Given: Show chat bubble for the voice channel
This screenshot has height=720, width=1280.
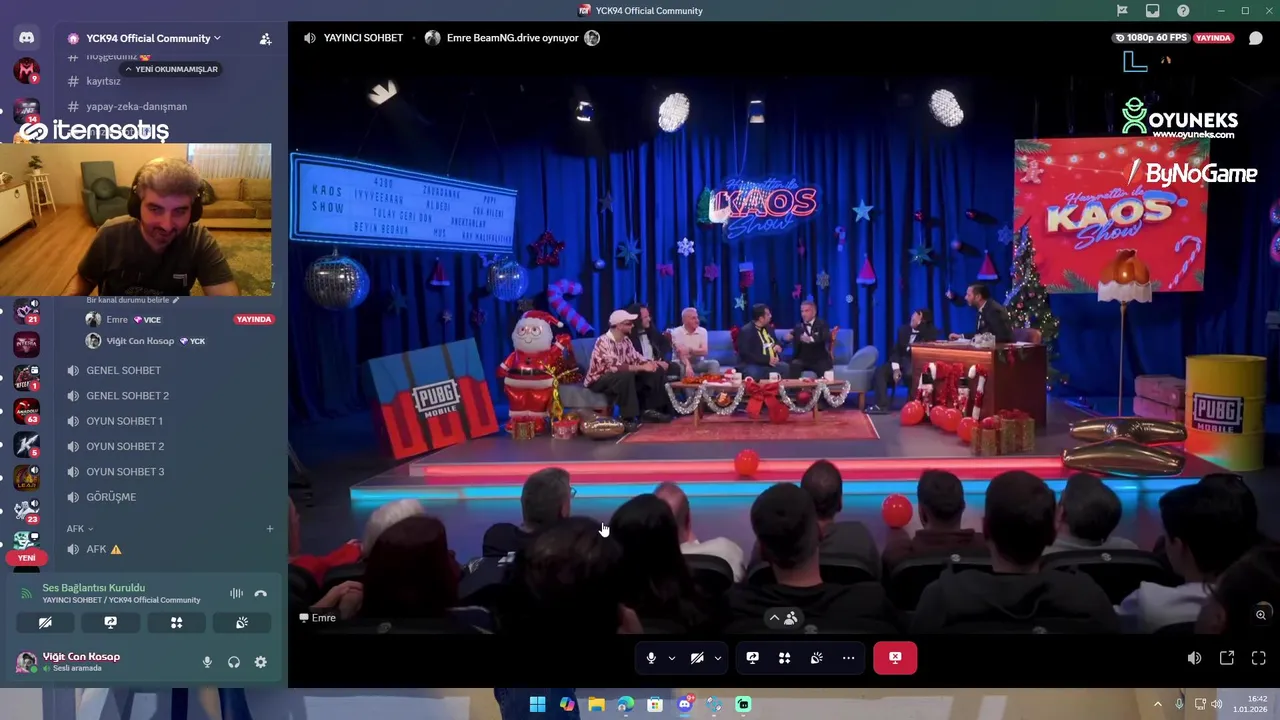Looking at the screenshot, I should [x=1256, y=38].
